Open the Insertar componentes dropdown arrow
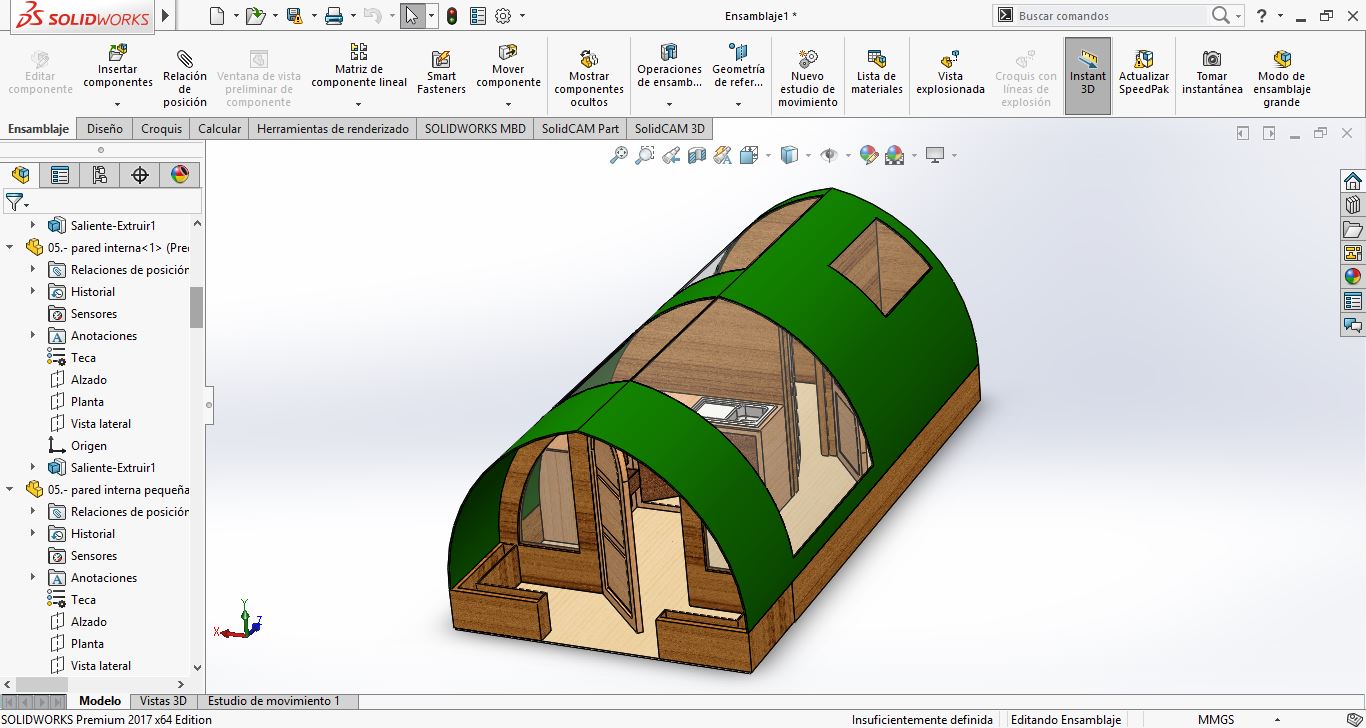 click(x=118, y=104)
